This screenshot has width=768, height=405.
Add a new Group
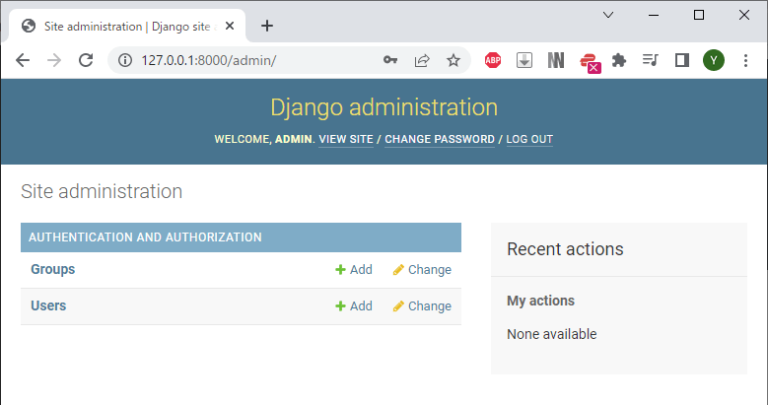(x=353, y=270)
